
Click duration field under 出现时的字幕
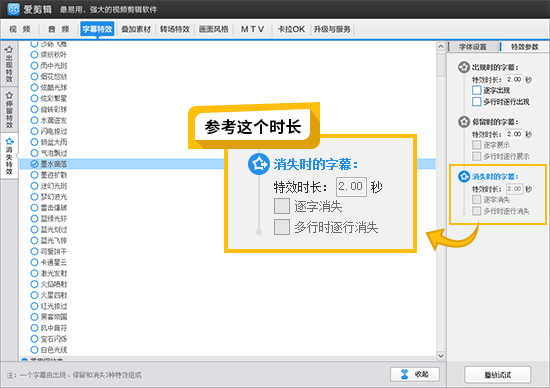coord(514,79)
